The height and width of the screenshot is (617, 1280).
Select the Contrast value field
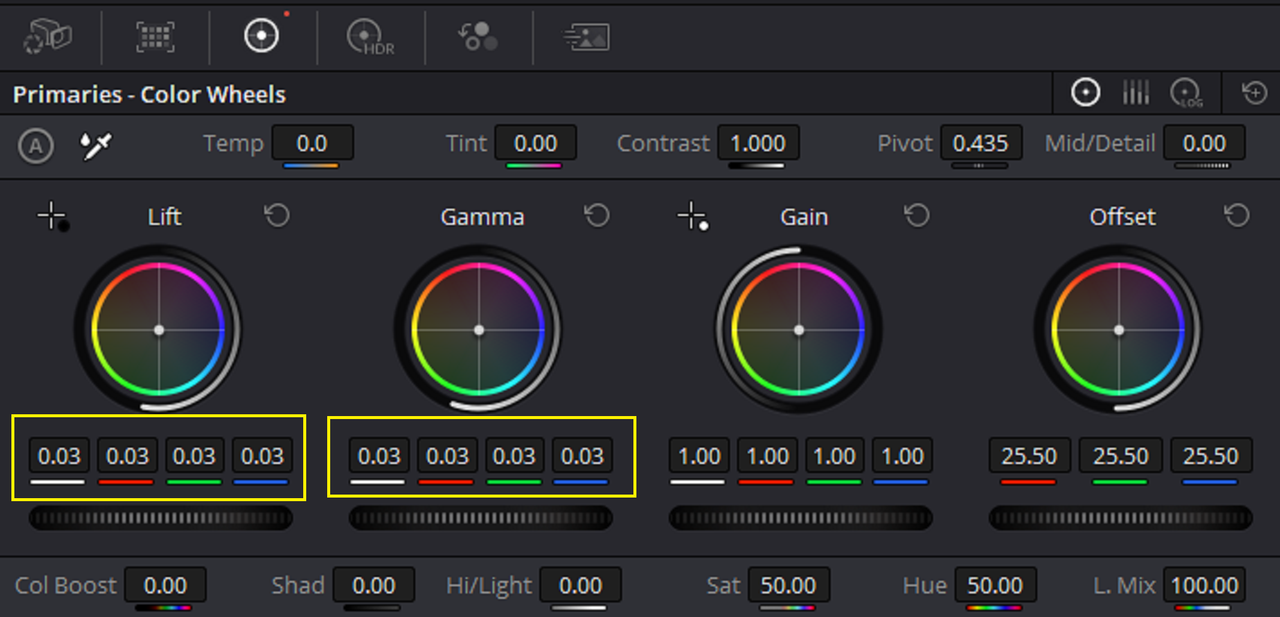(757, 143)
